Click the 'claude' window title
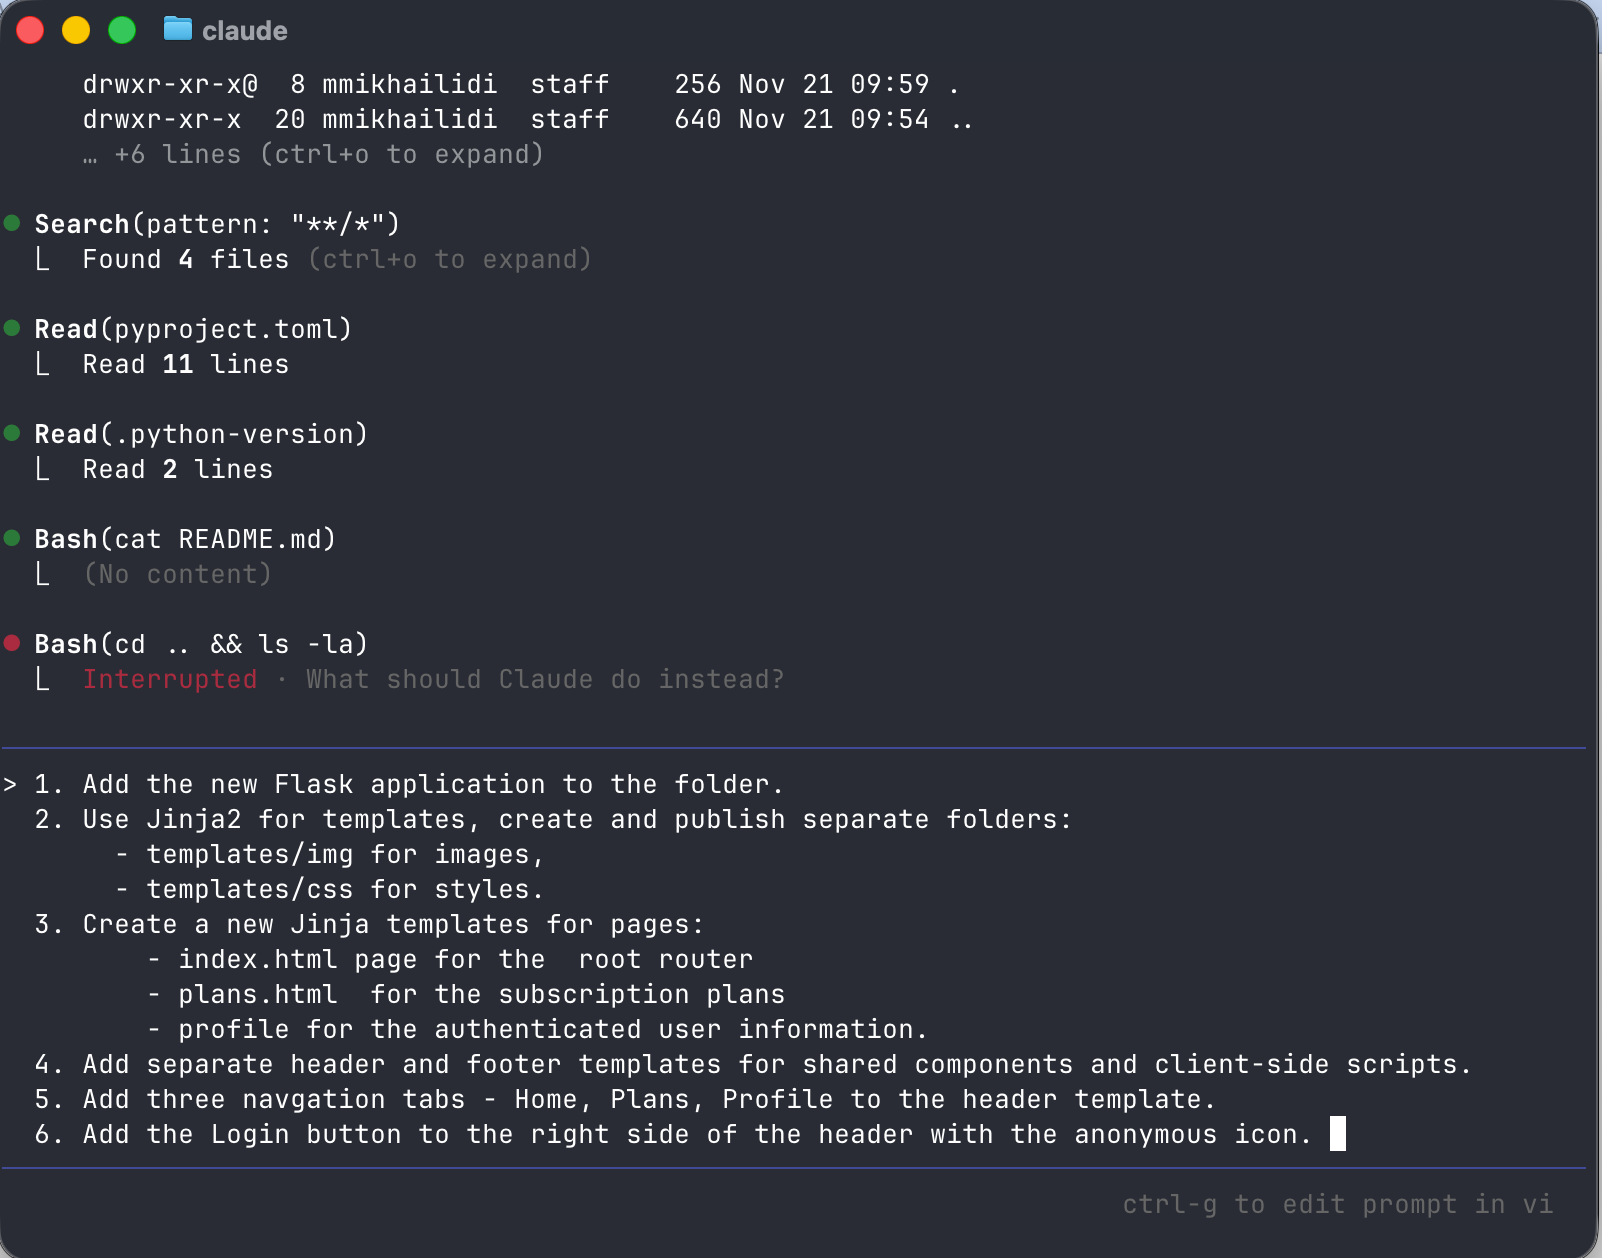The image size is (1602, 1258). (x=244, y=31)
